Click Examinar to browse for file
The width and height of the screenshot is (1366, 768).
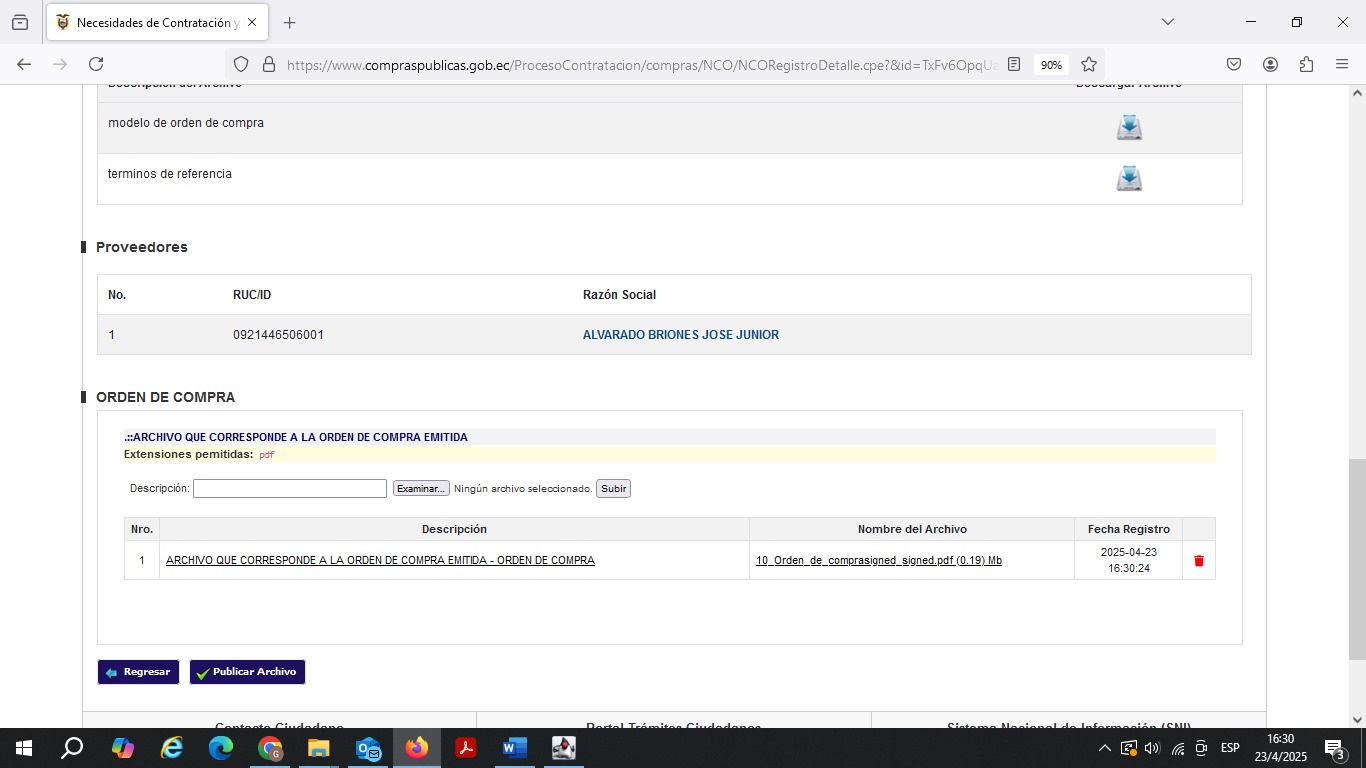(x=421, y=489)
